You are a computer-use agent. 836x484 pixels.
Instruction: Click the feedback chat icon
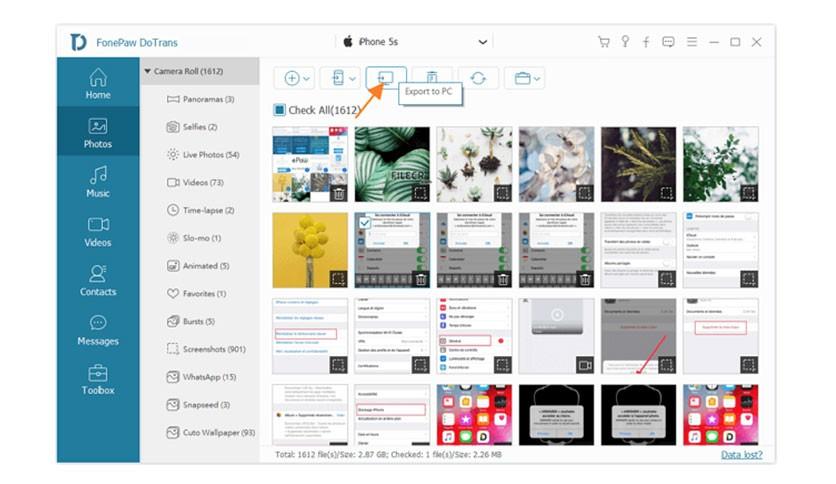(x=668, y=42)
